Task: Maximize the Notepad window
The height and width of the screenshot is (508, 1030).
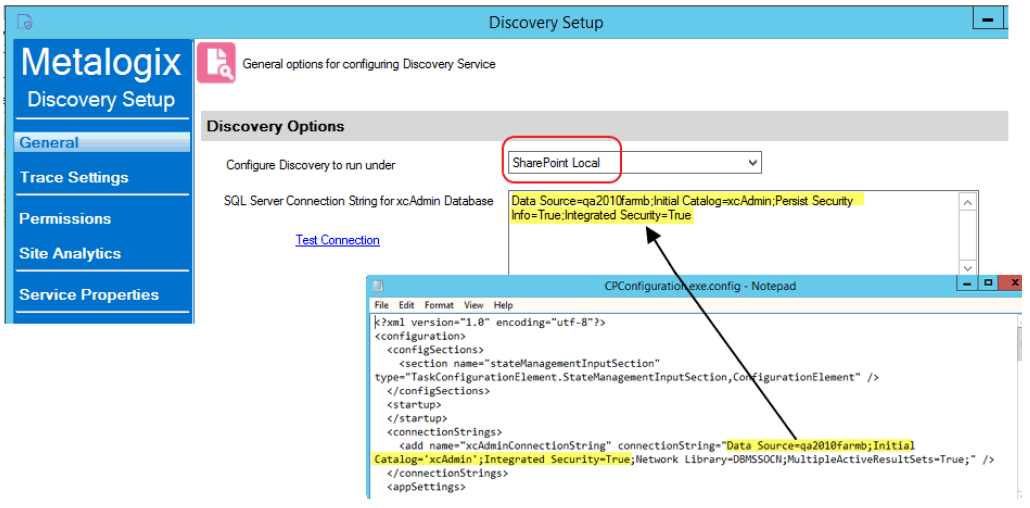Action: click(x=988, y=283)
